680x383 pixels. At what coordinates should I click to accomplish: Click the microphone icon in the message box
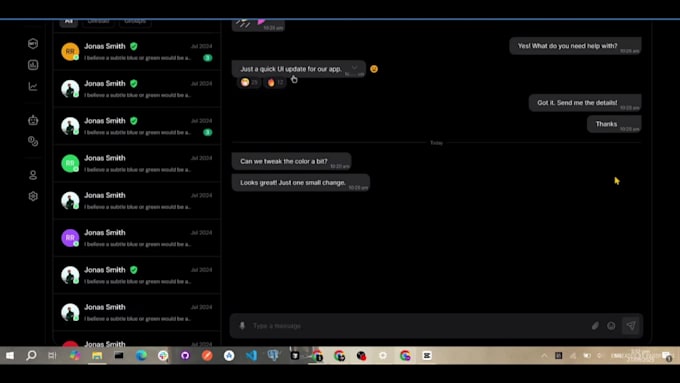tap(242, 326)
